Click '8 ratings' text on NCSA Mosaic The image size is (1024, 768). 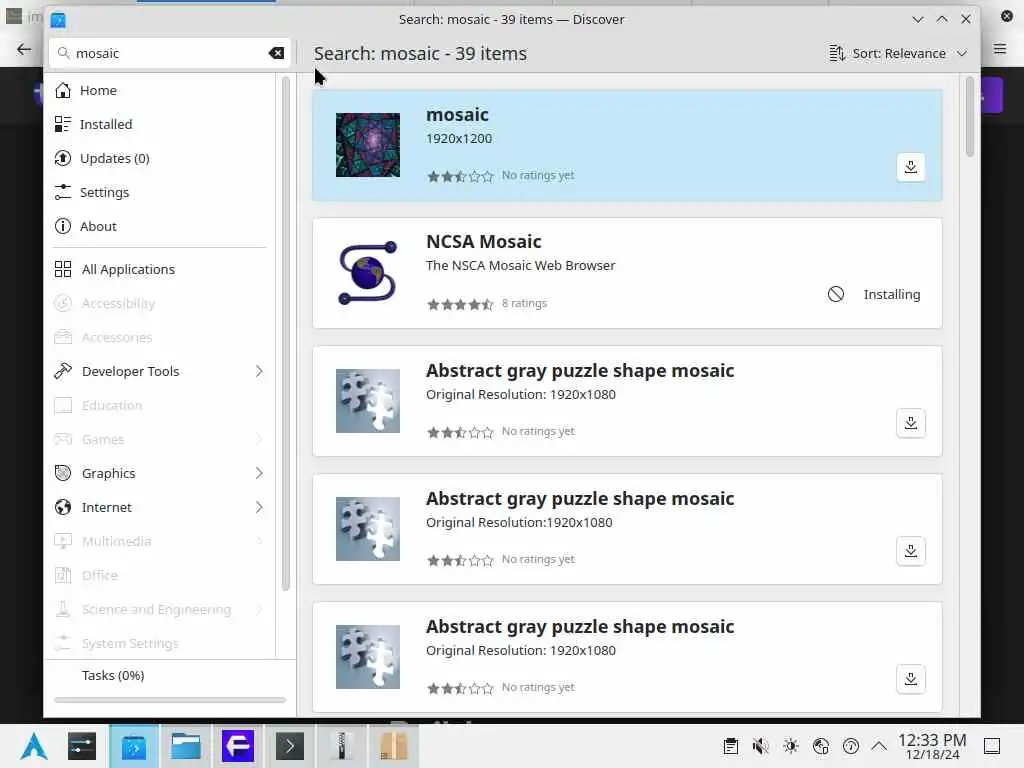[524, 304]
